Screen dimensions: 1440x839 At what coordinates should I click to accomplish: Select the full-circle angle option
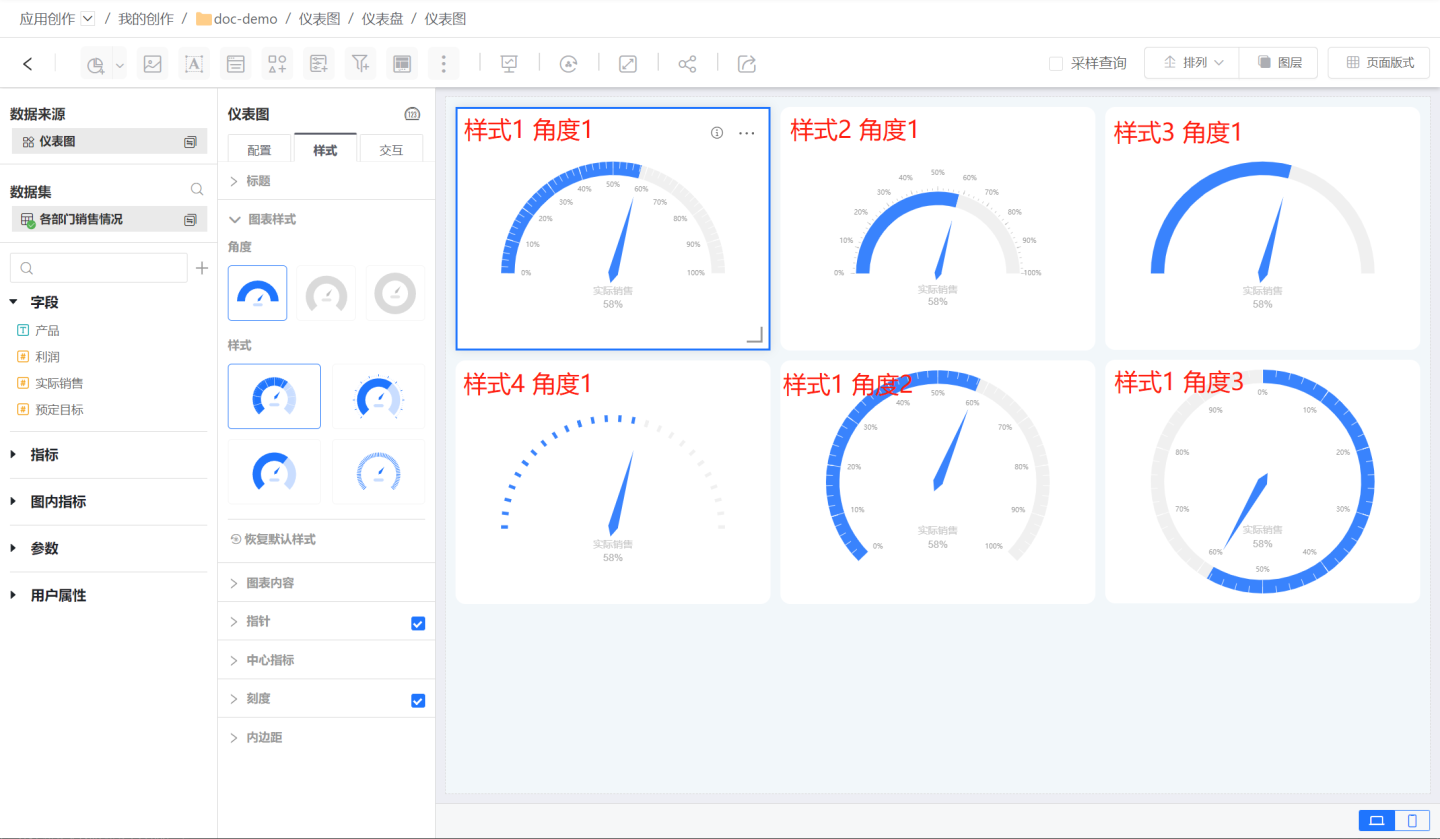click(x=395, y=293)
